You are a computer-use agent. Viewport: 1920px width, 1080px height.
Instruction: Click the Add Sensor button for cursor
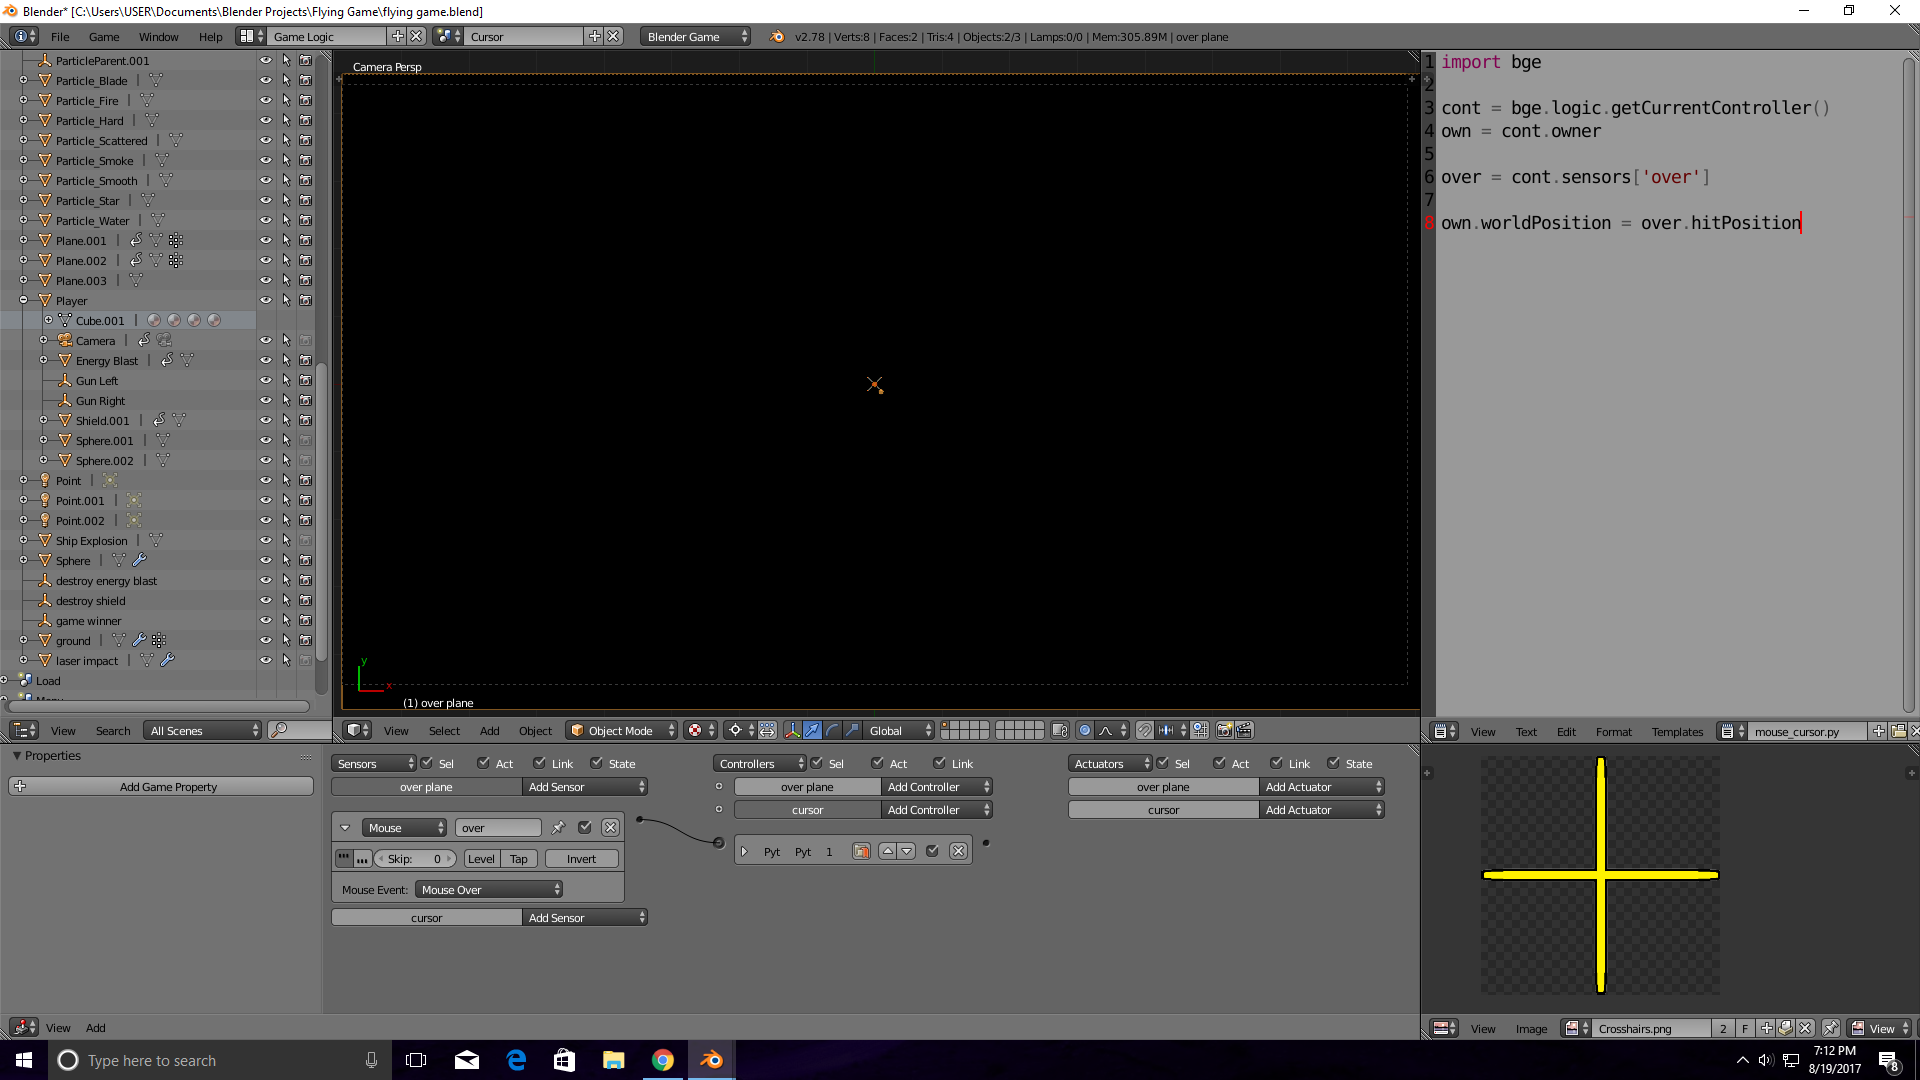(584, 916)
